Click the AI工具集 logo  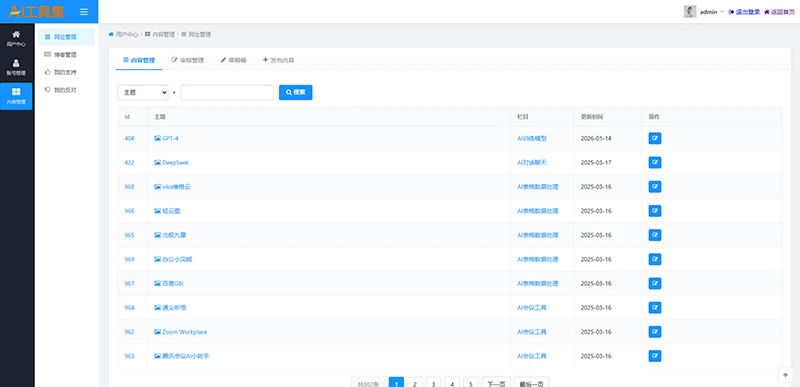tap(36, 11)
